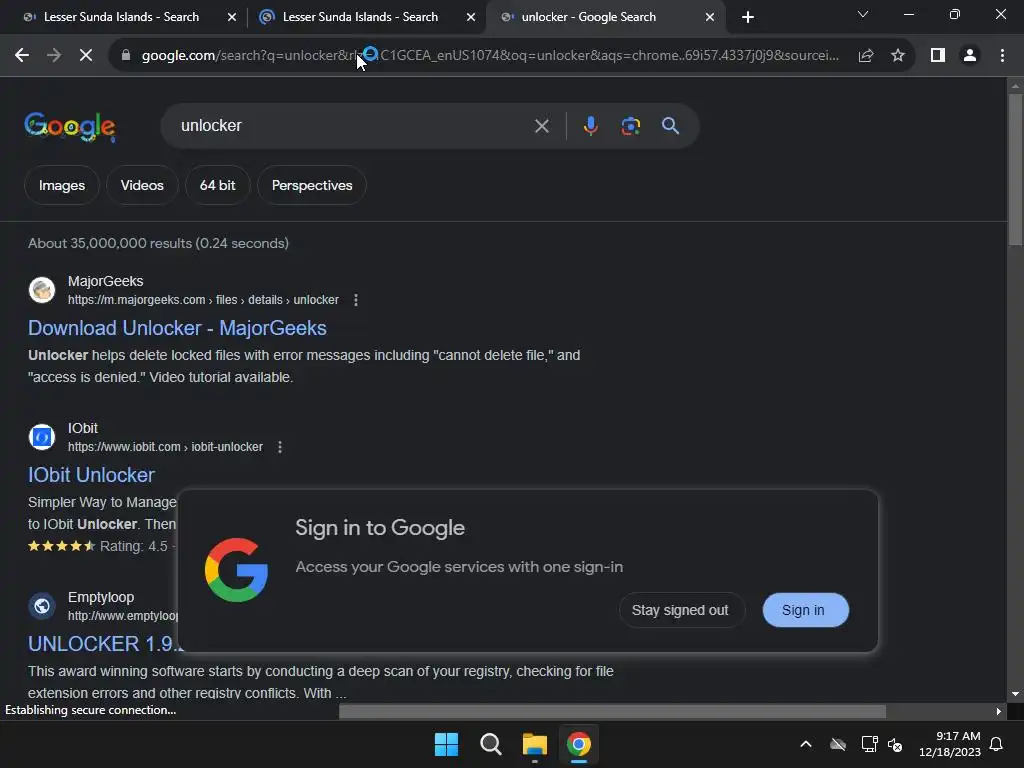The image size is (1024, 768).
Task: Open the notification bell in the taskbar
Action: [x=996, y=744]
